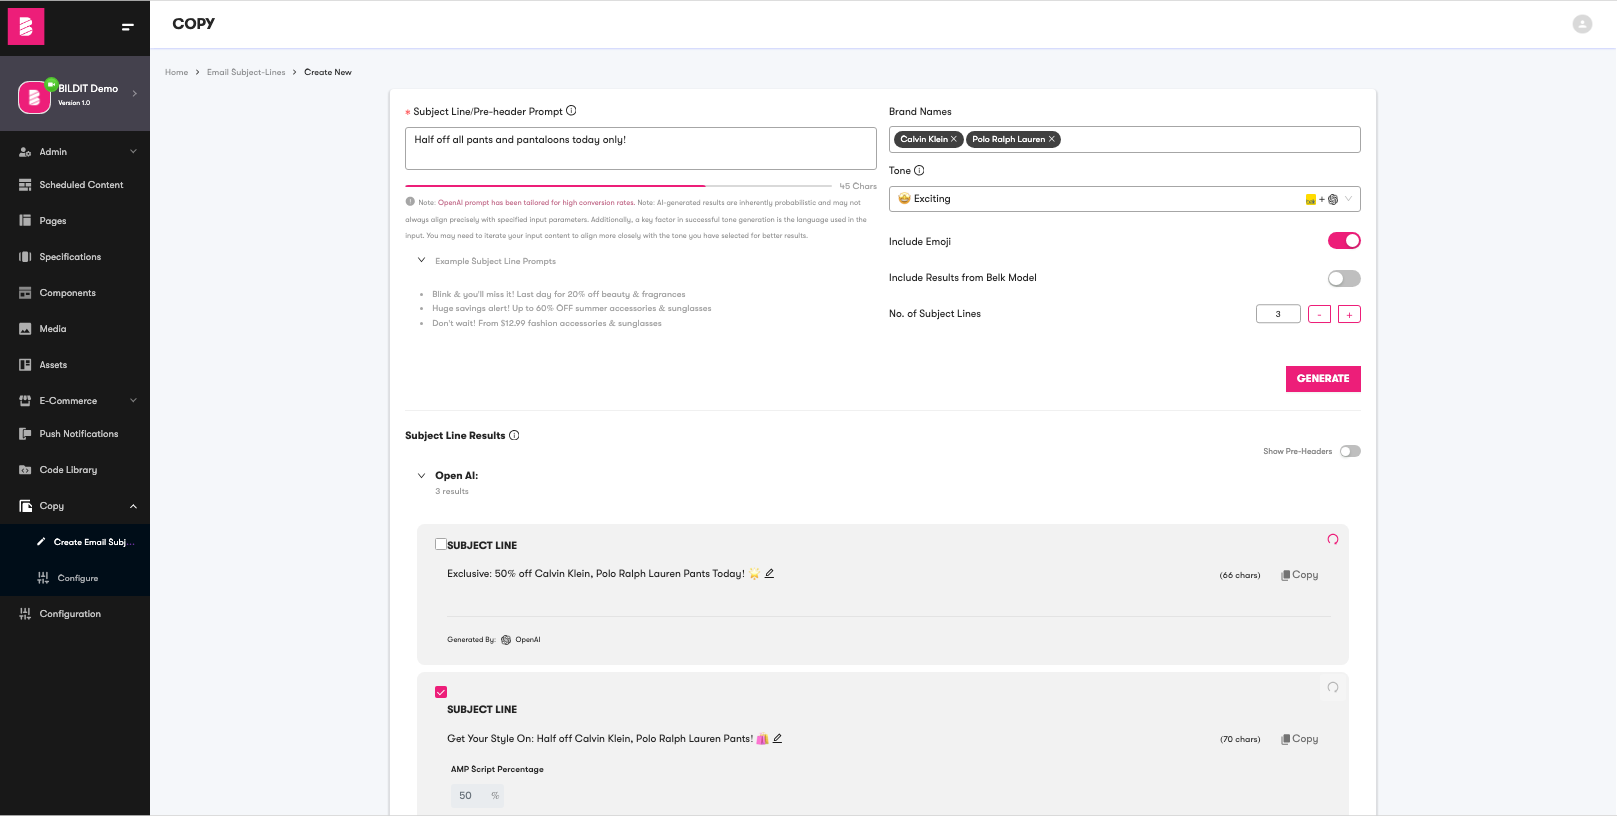Regenerate the first subject line with refresh icon

(1332, 539)
